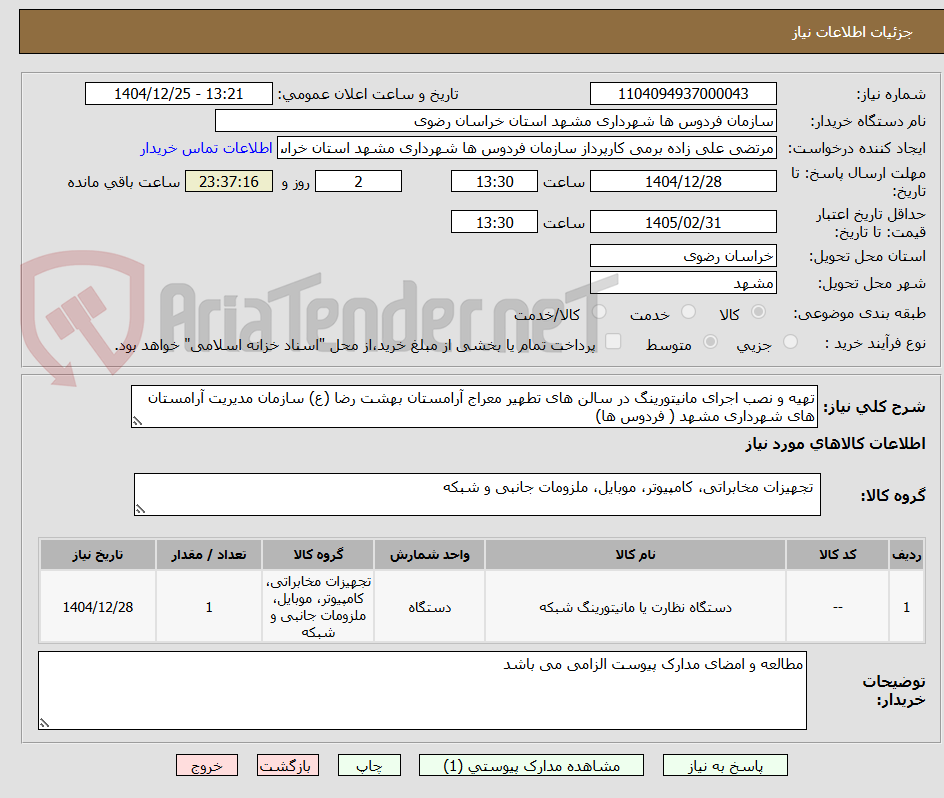
Task: Click the توضیحات خریدار text area
Action: click(x=422, y=690)
